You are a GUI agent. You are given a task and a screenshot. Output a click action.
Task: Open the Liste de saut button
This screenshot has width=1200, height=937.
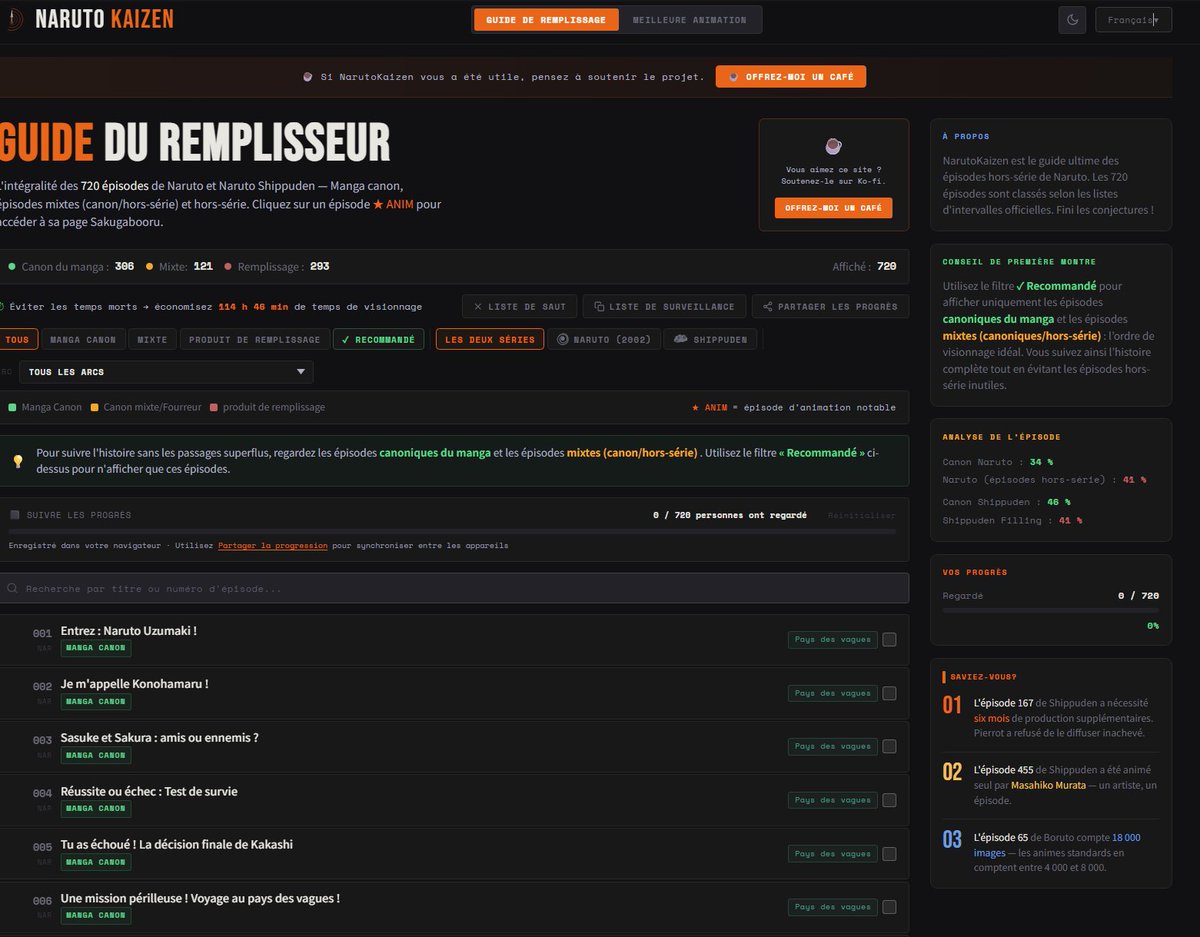pos(520,306)
